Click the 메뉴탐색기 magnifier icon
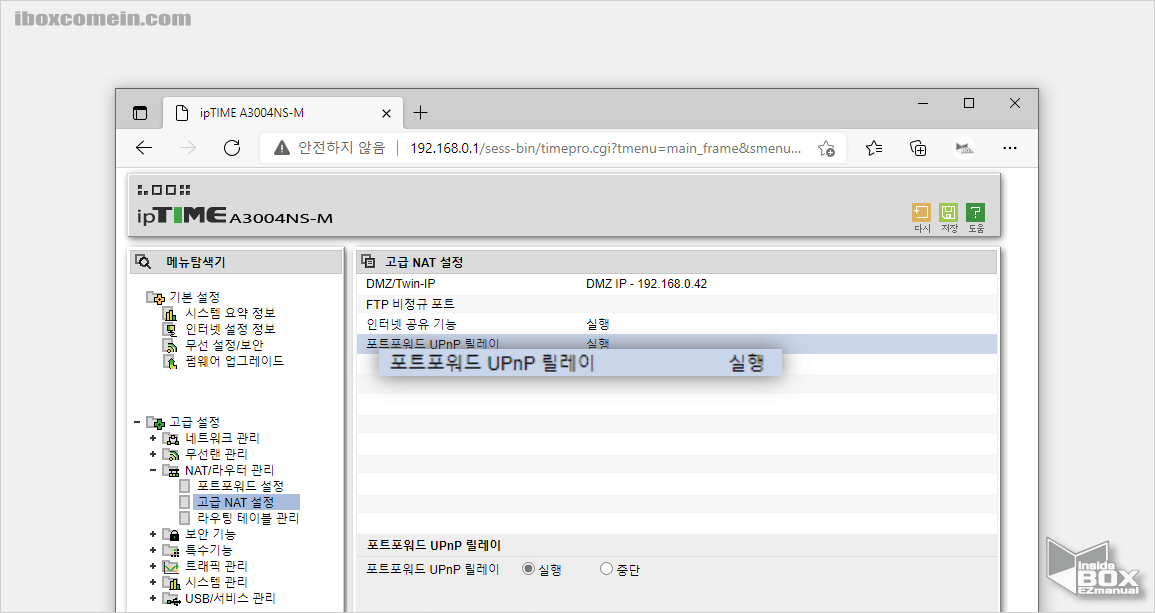This screenshot has height=613, width=1155. (x=143, y=261)
